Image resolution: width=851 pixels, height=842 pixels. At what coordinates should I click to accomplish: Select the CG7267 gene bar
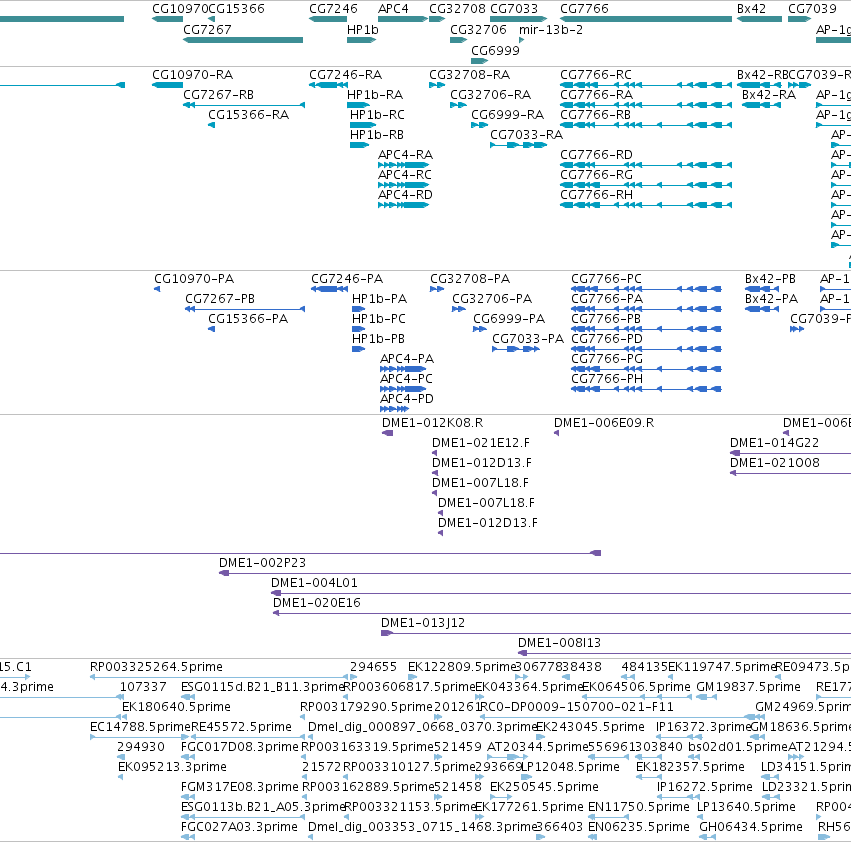(x=243, y=40)
